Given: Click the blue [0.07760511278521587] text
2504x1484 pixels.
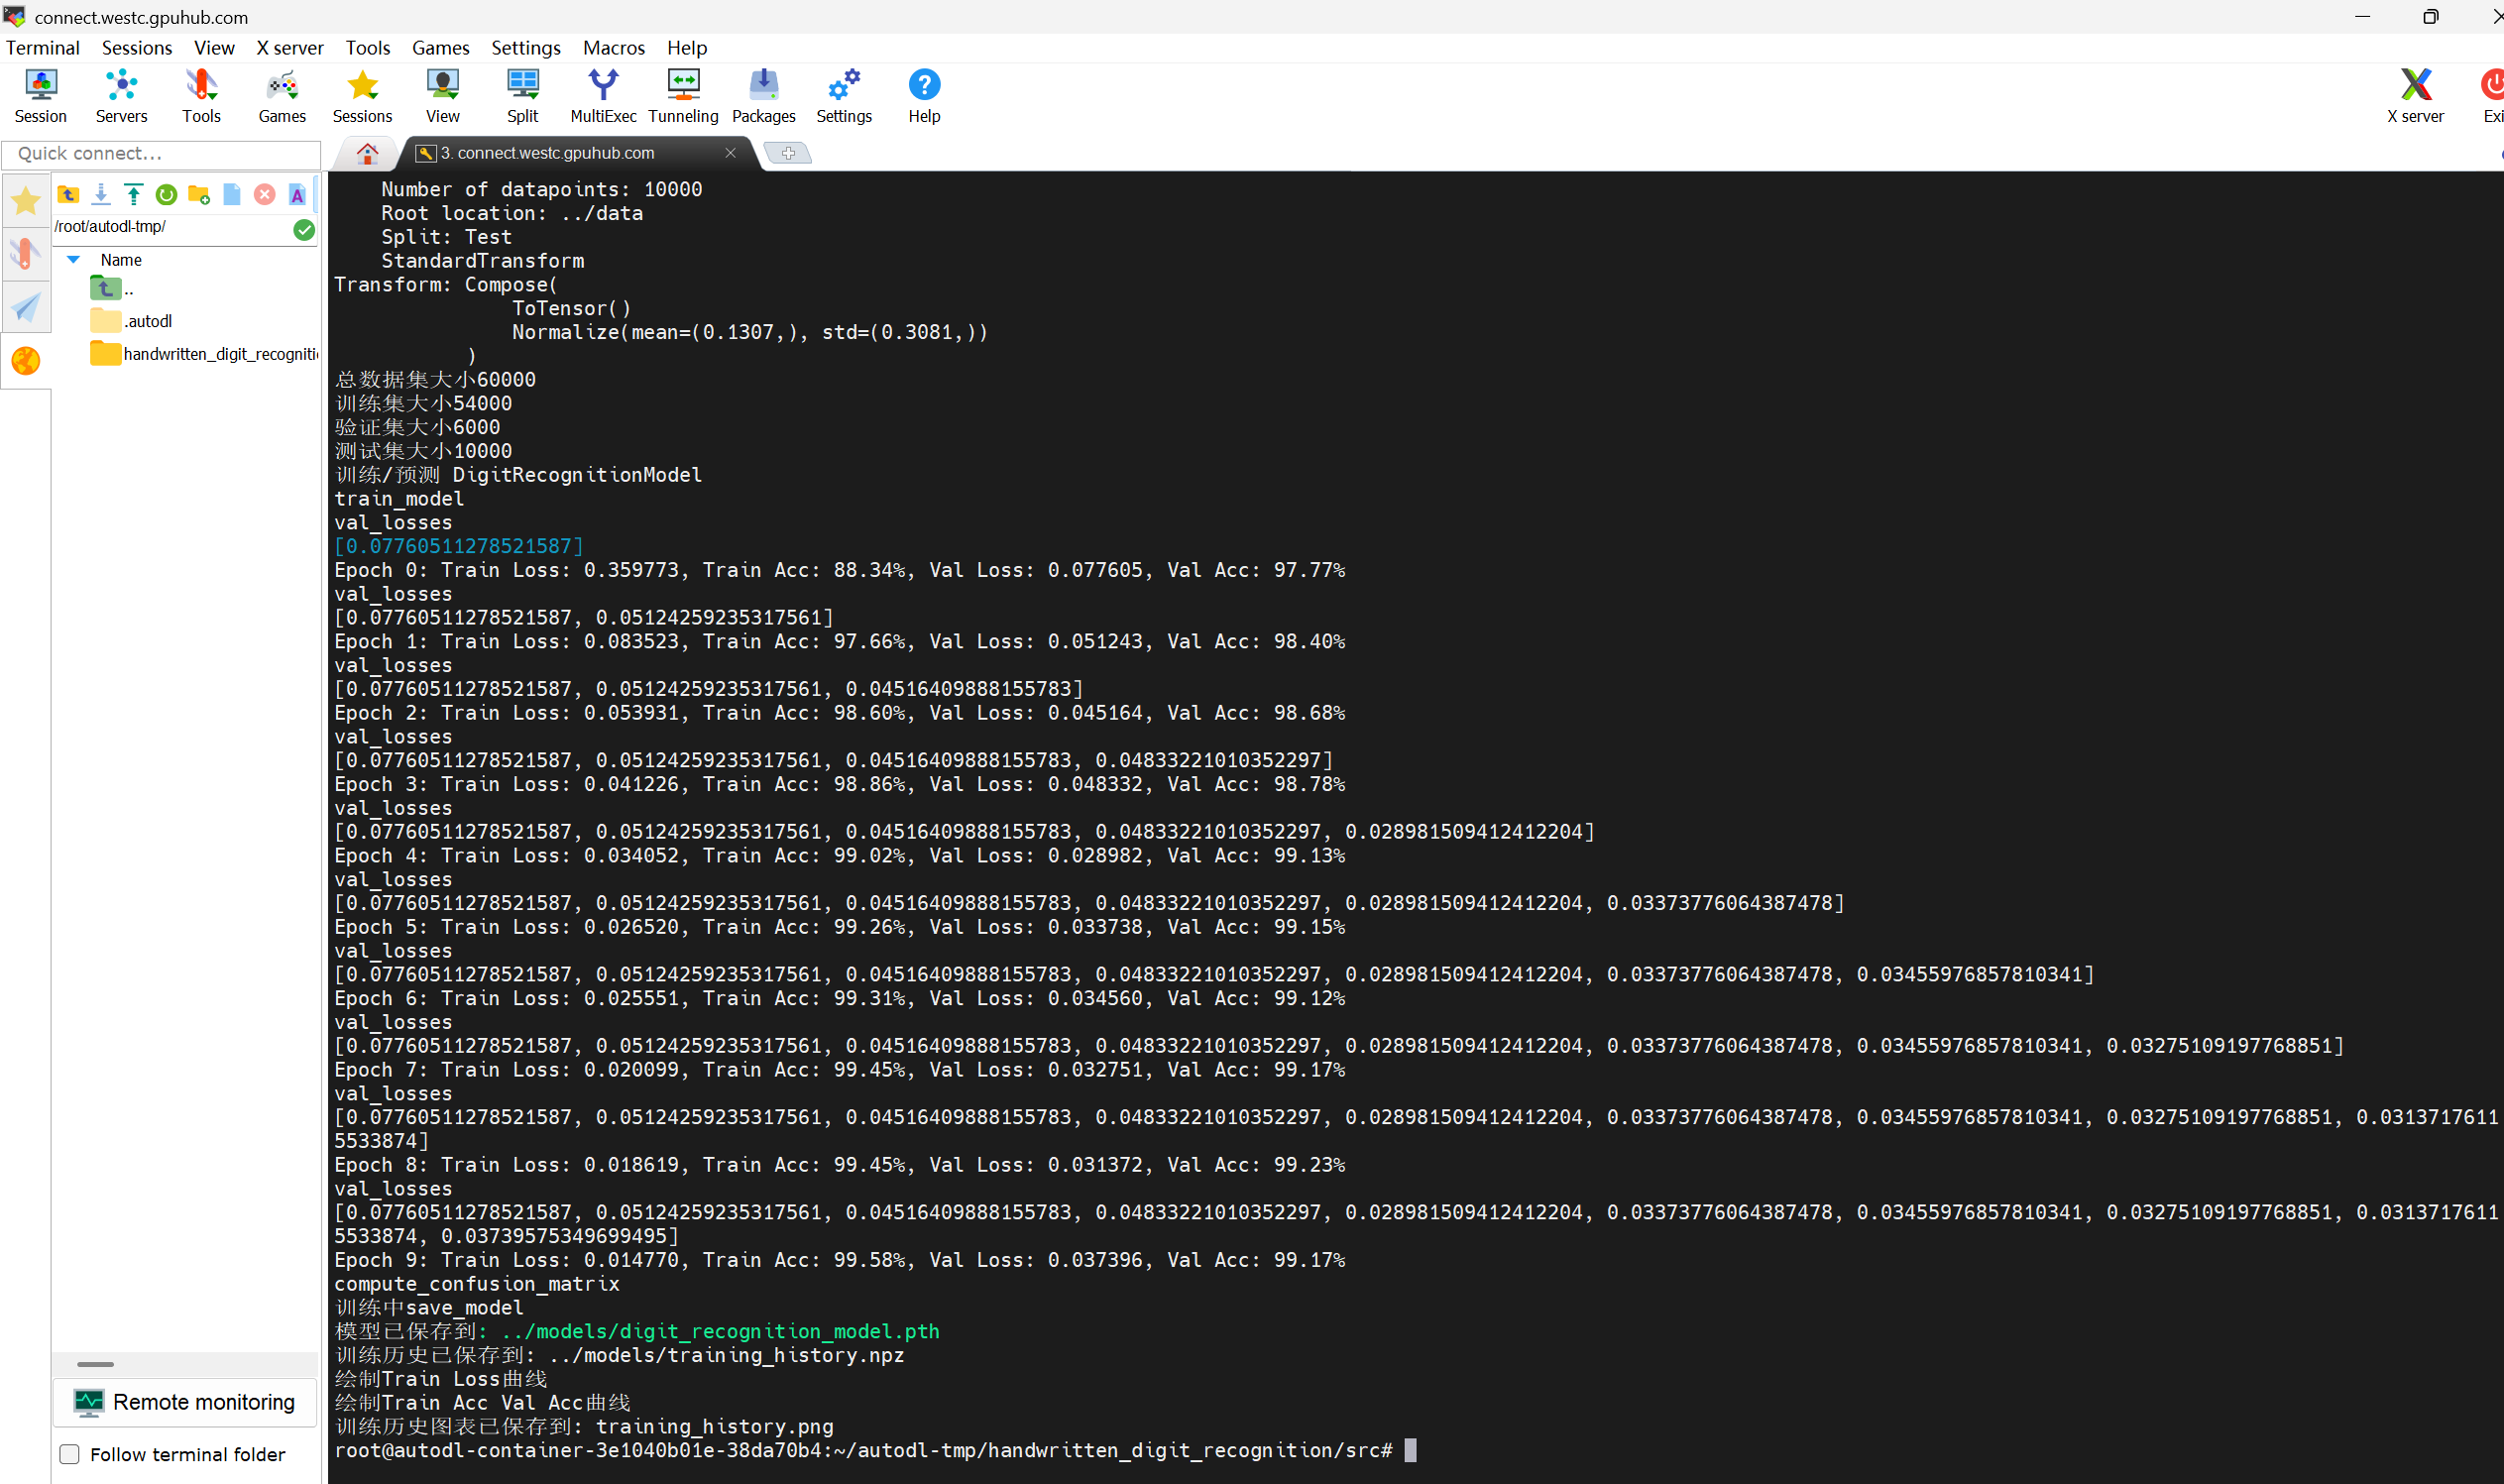Looking at the screenshot, I should [459, 546].
